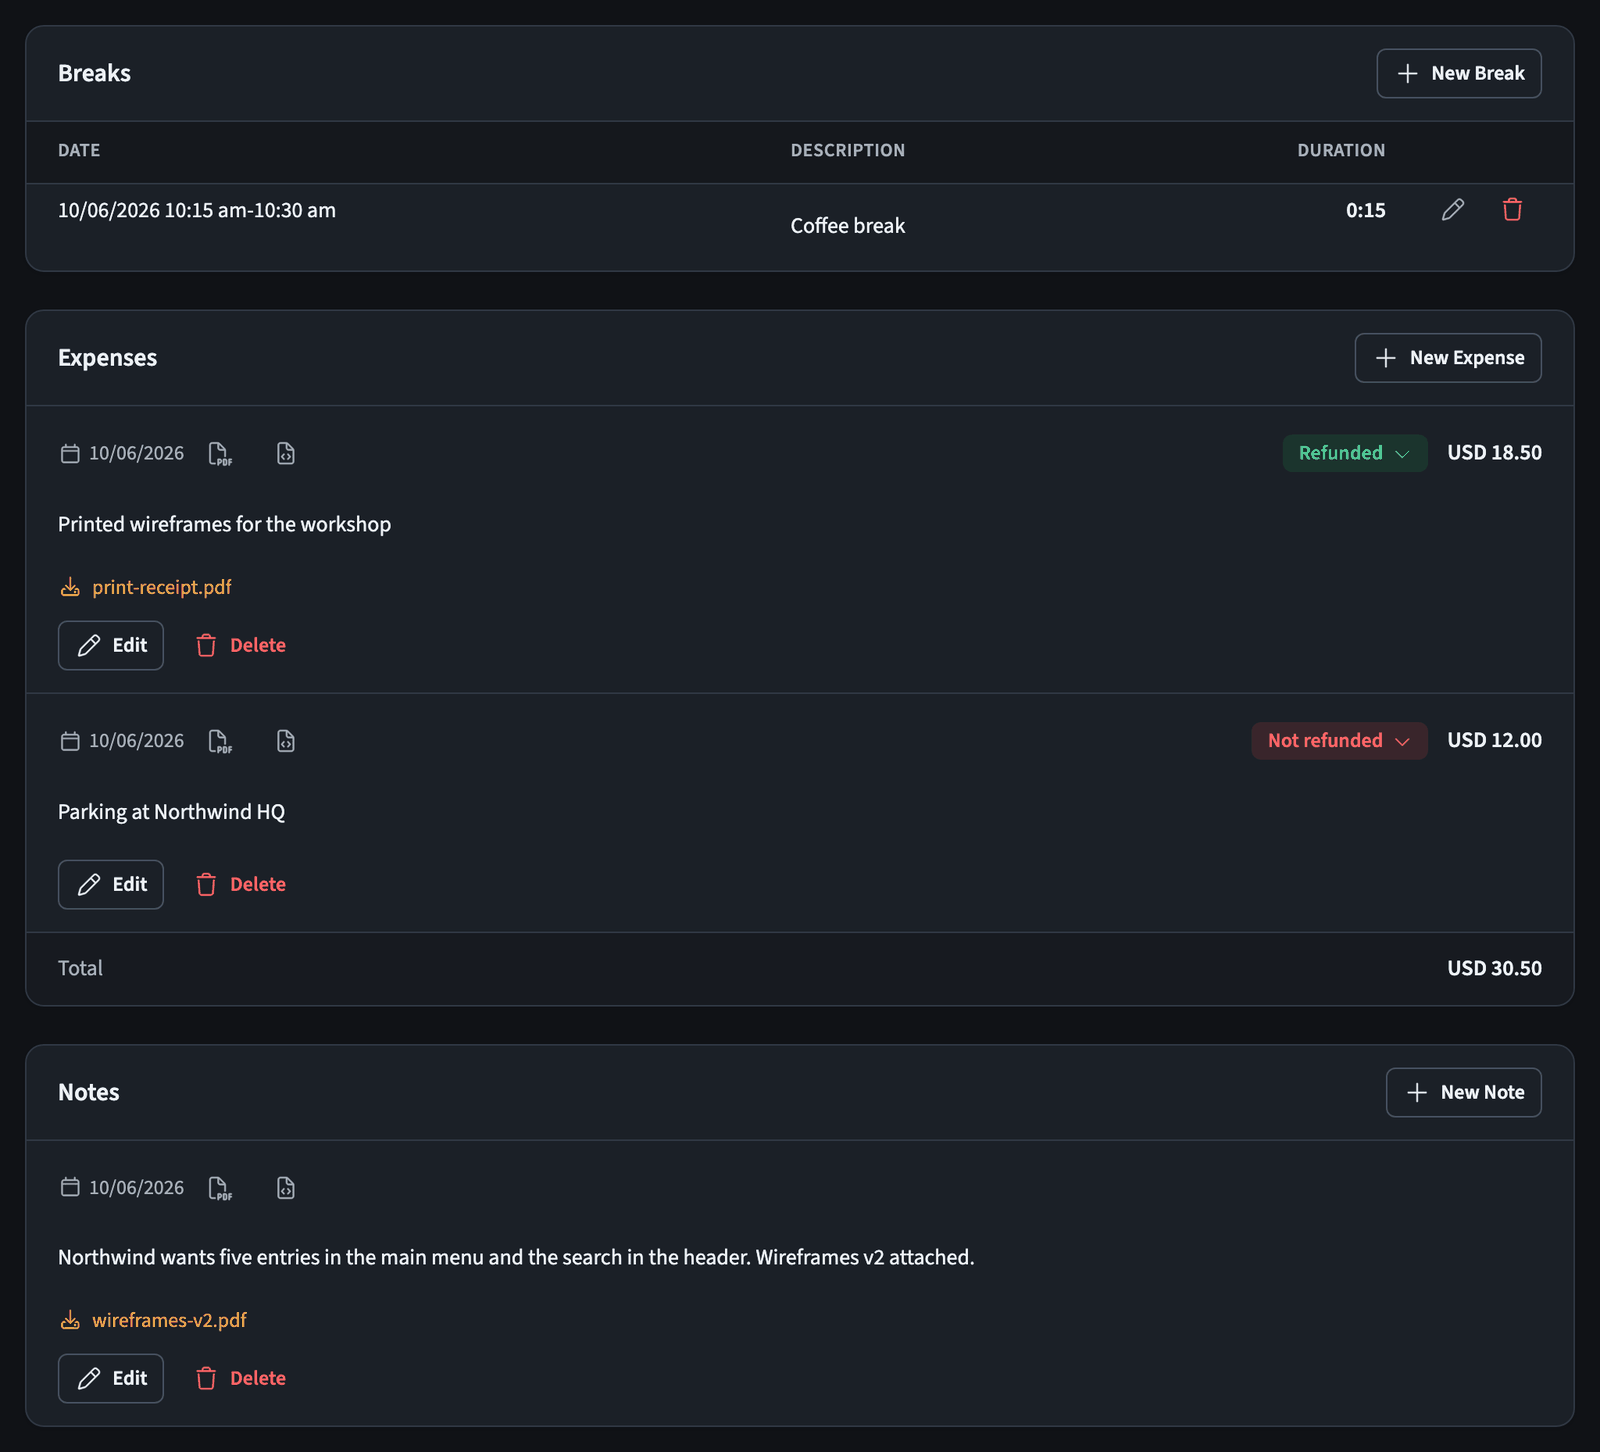Screen dimensions: 1600x1452
Task: Select the 10:15 am-10:30 am break date
Action: [x=197, y=210]
